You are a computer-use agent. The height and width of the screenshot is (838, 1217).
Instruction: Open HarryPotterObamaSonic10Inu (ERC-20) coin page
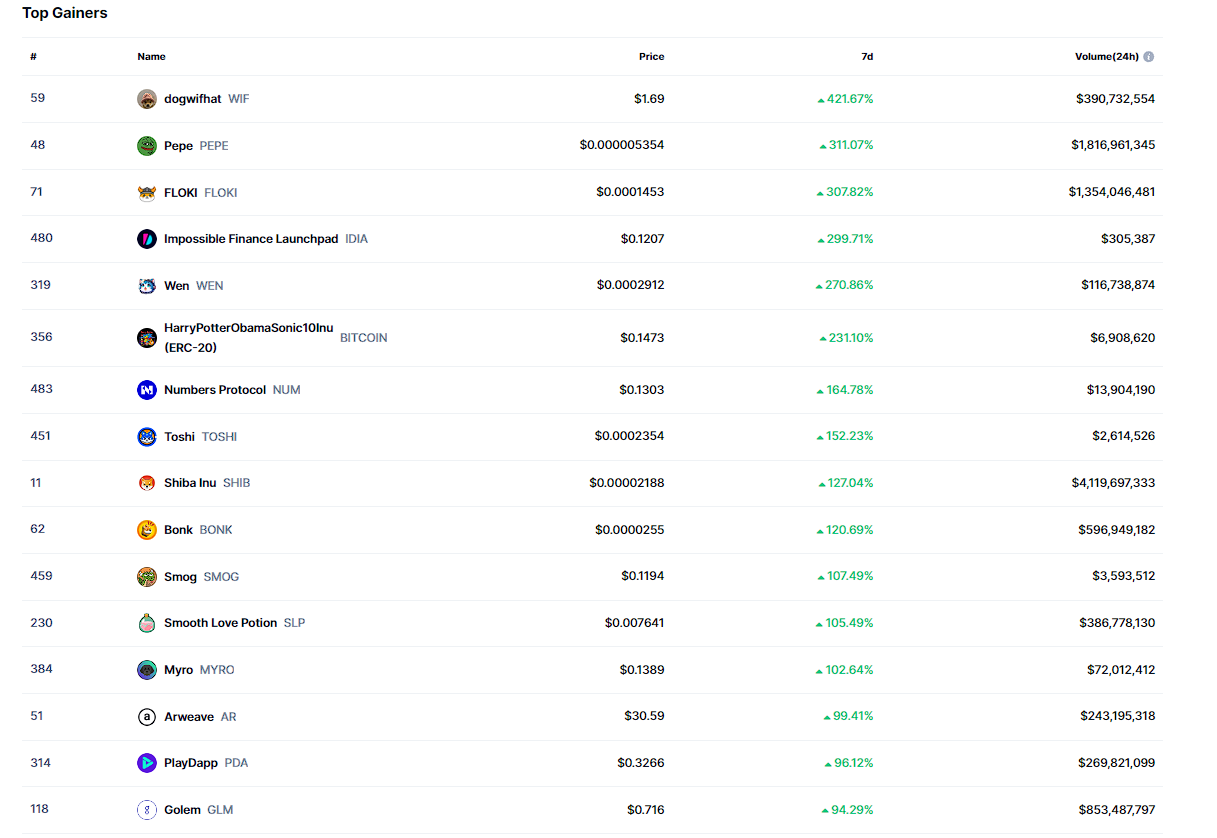tap(249, 338)
